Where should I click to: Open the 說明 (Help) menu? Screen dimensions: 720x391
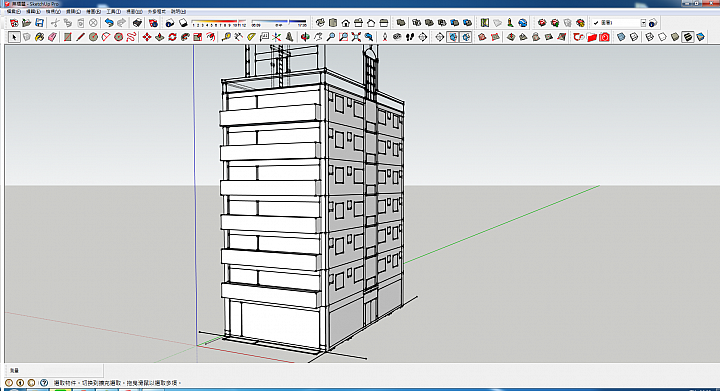coord(178,11)
